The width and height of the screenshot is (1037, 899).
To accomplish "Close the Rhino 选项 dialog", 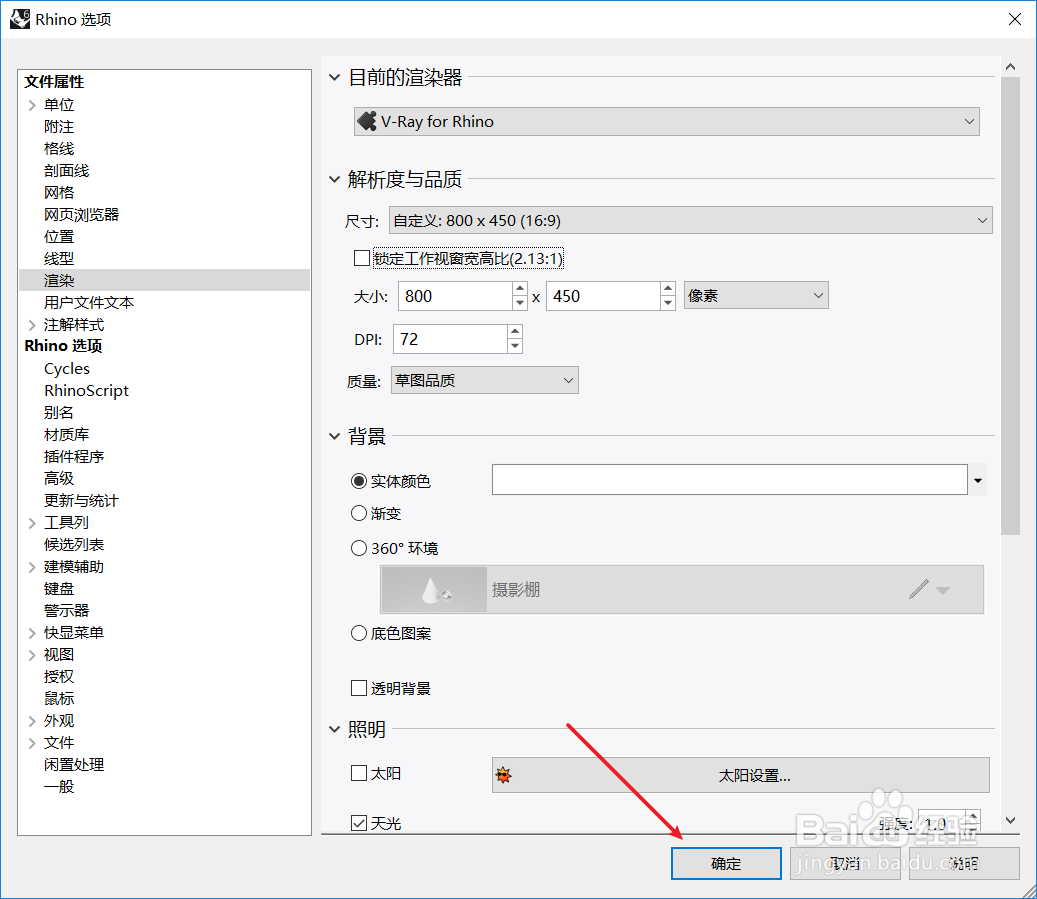I will 1015,19.
